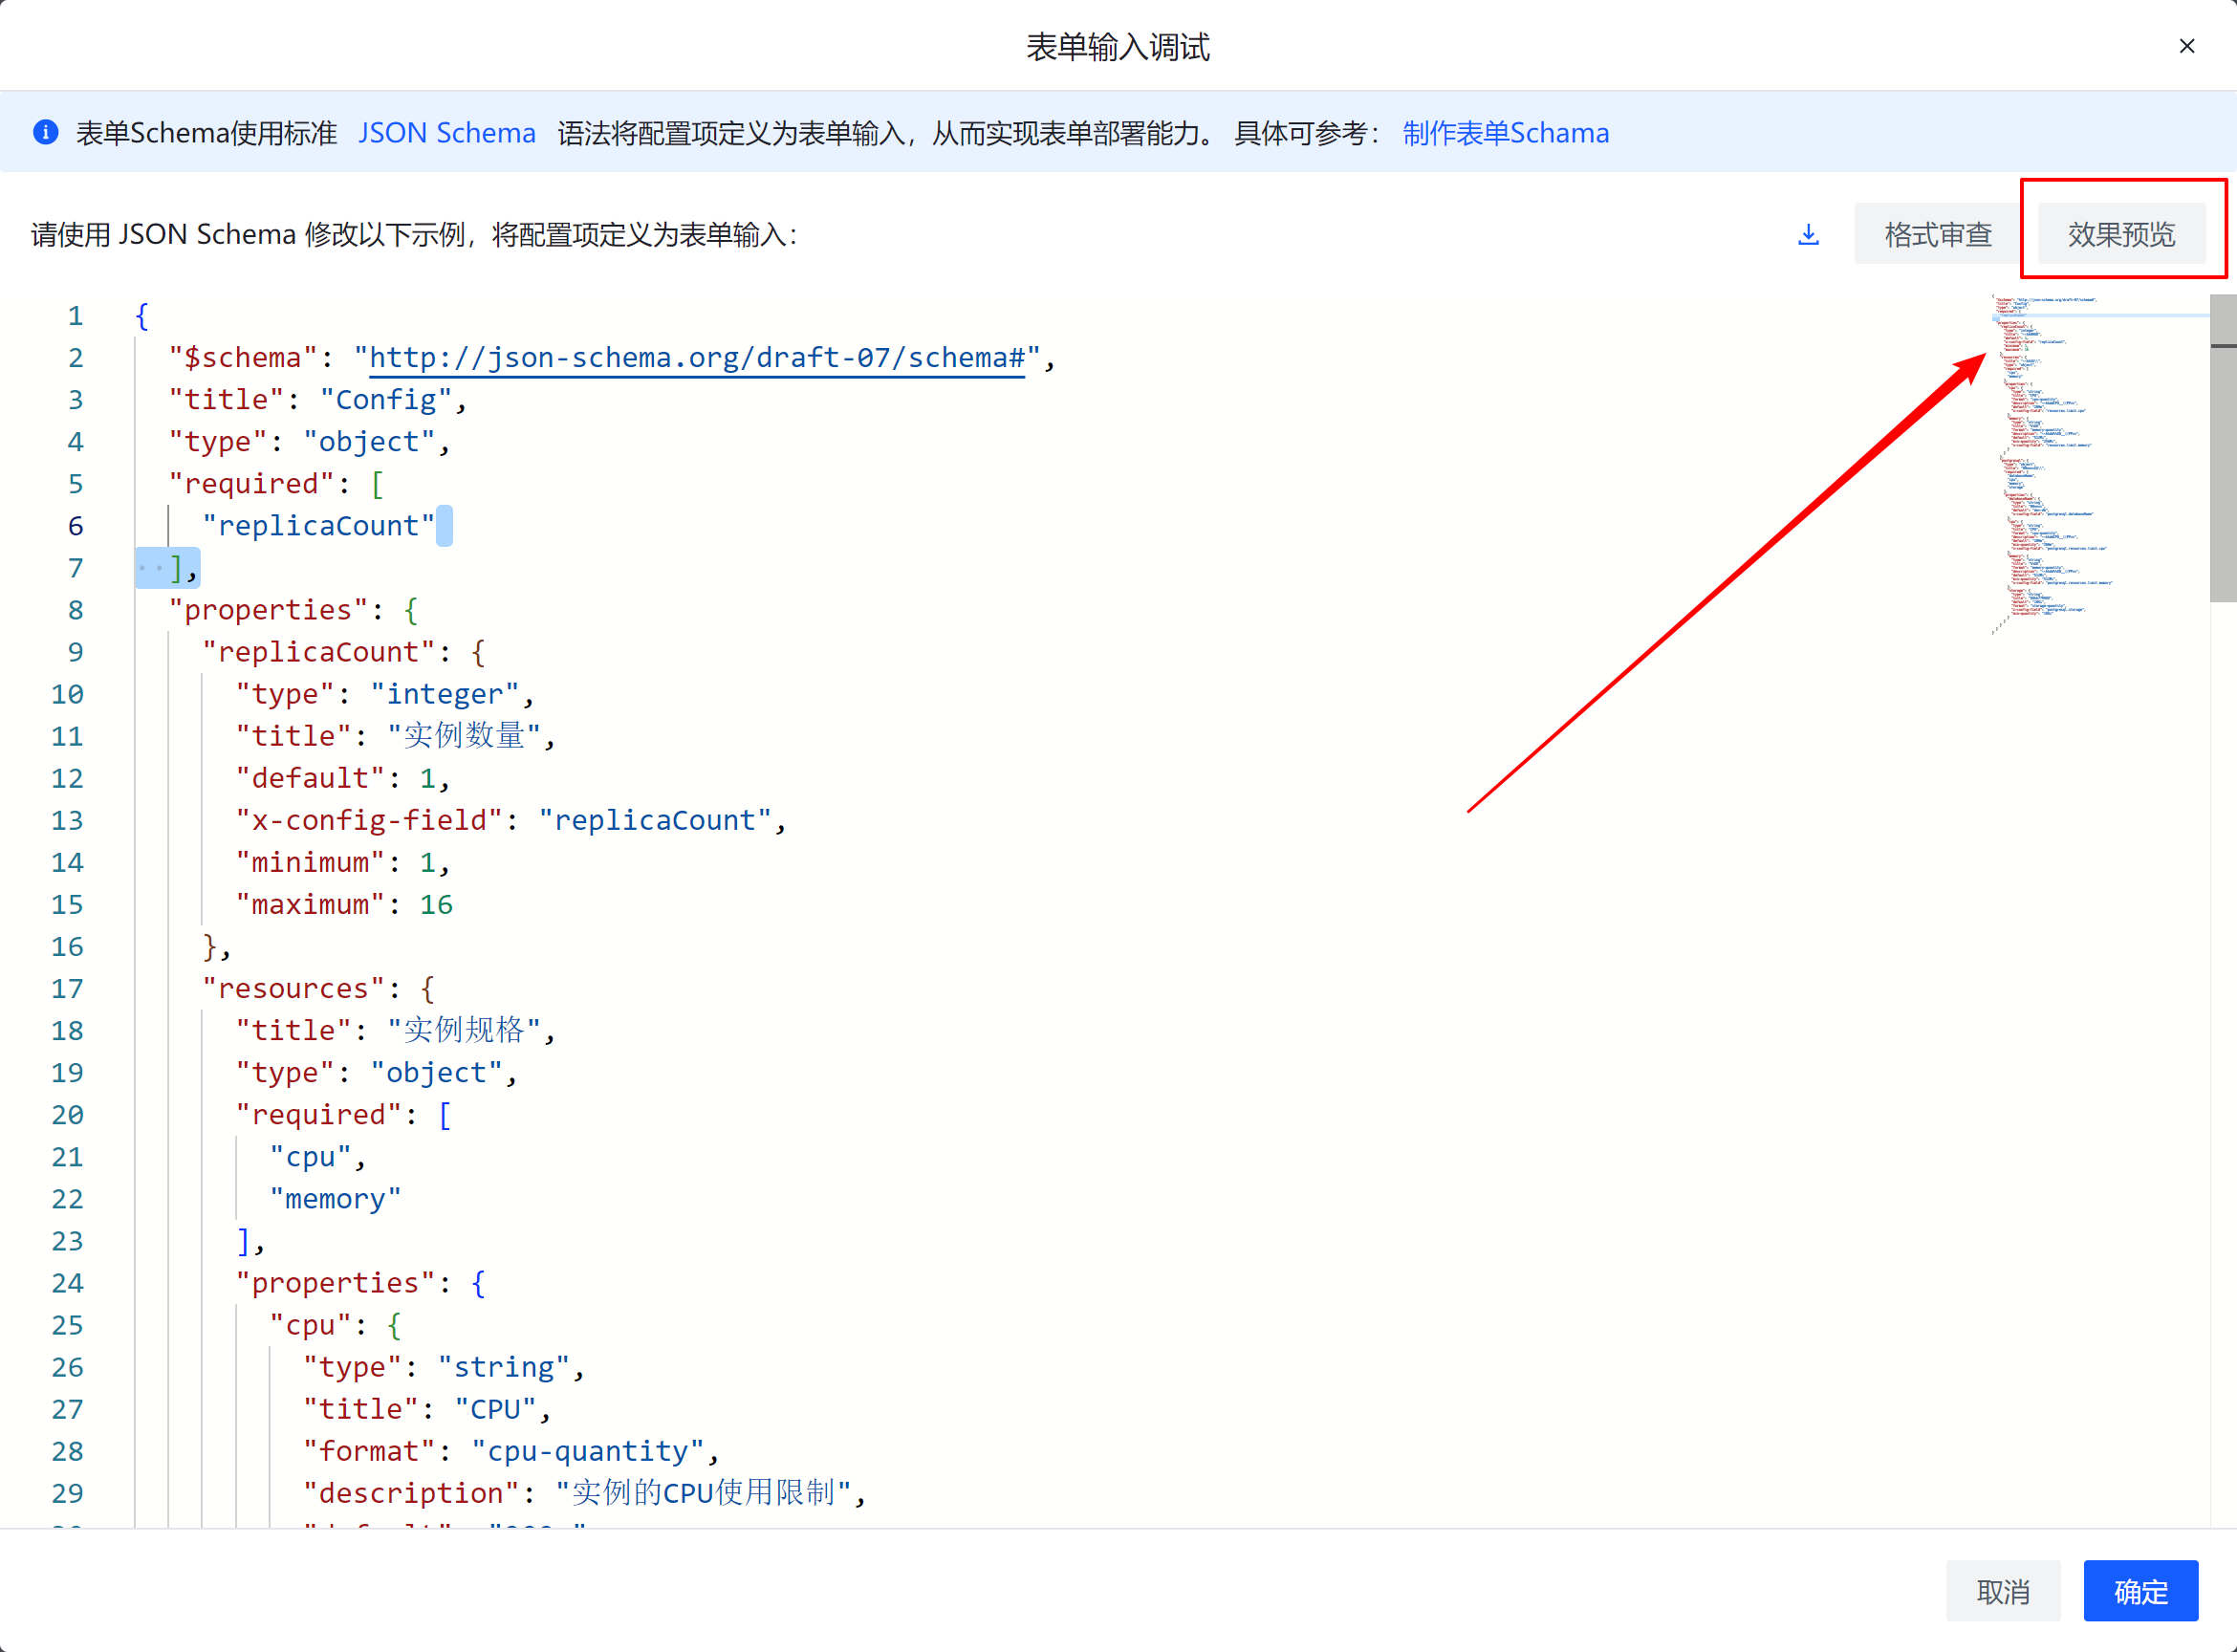Open the 制作表单Schama link
Image resolution: width=2237 pixels, height=1652 pixels.
click(1506, 133)
